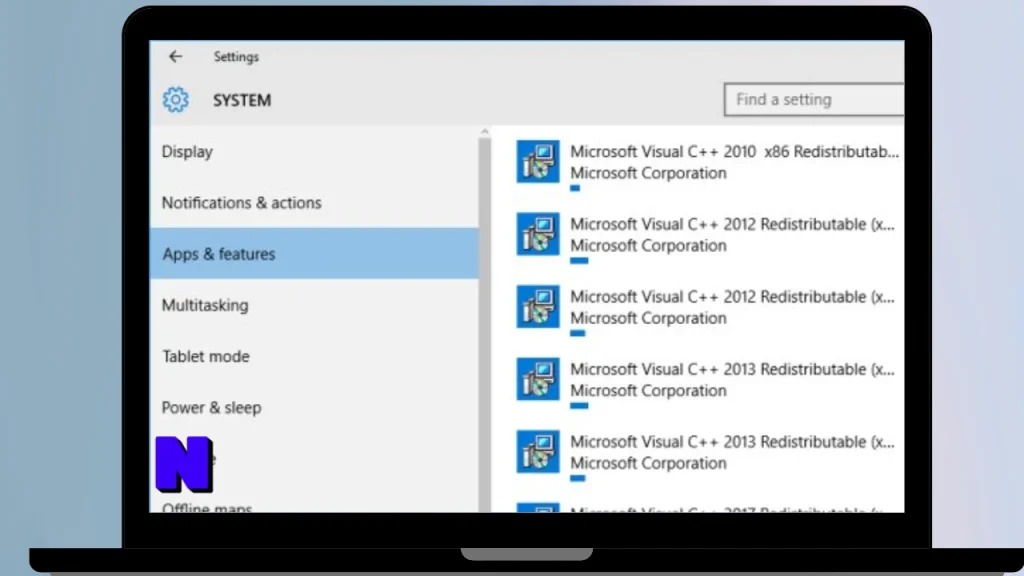Click the sidebar scrollbar up arrow
The width and height of the screenshot is (1024, 576).
pos(485,132)
